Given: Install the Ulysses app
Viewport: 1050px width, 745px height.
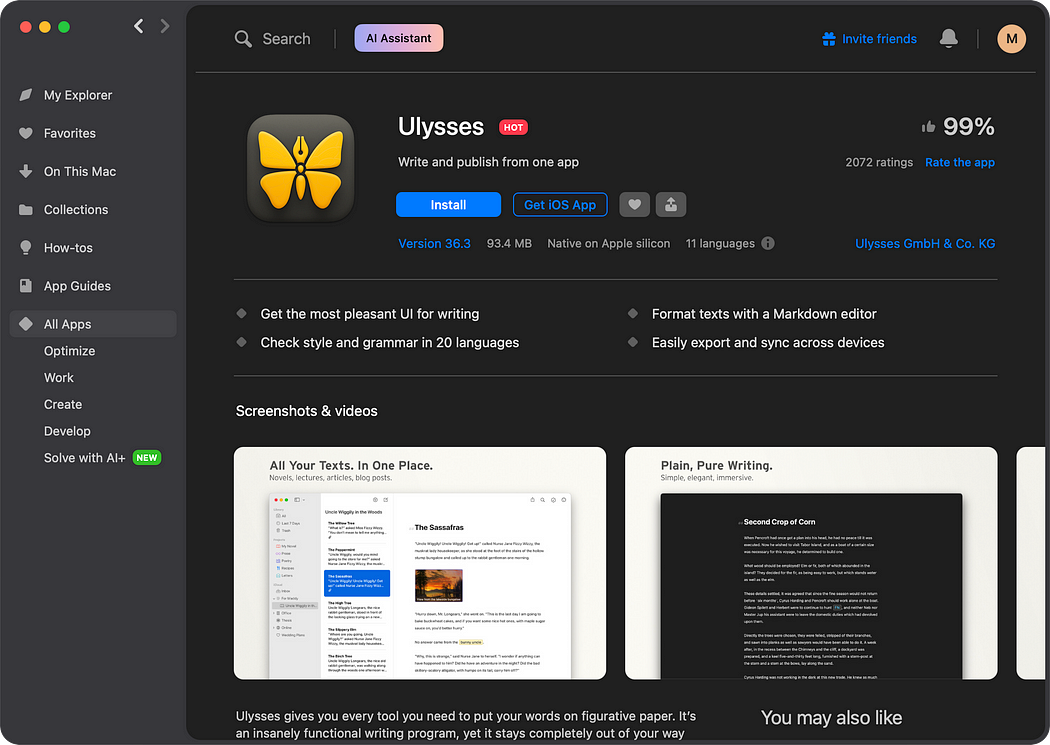Looking at the screenshot, I should [448, 205].
